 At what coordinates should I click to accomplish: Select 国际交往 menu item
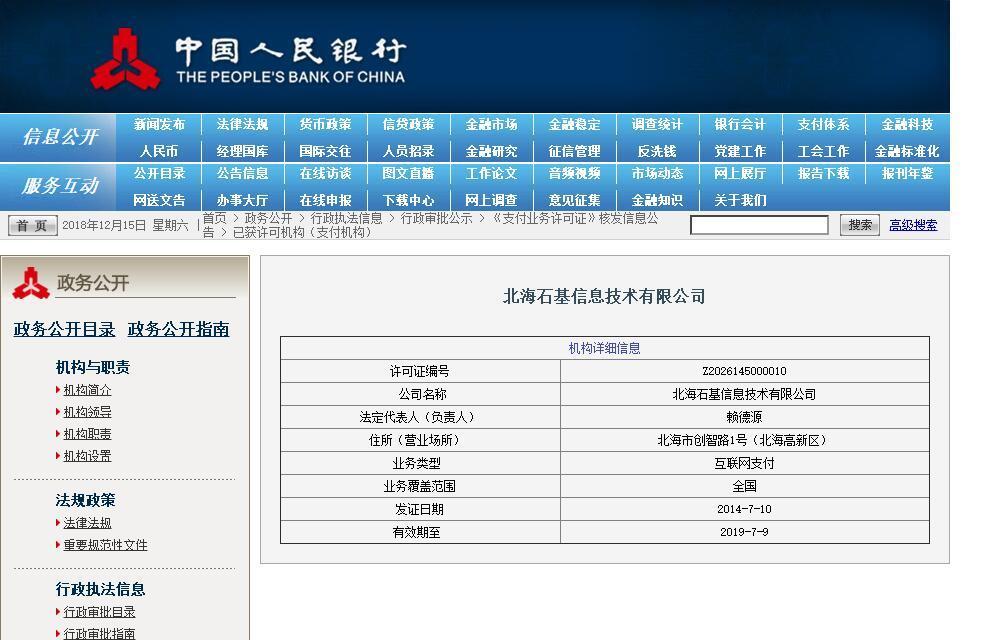325,152
